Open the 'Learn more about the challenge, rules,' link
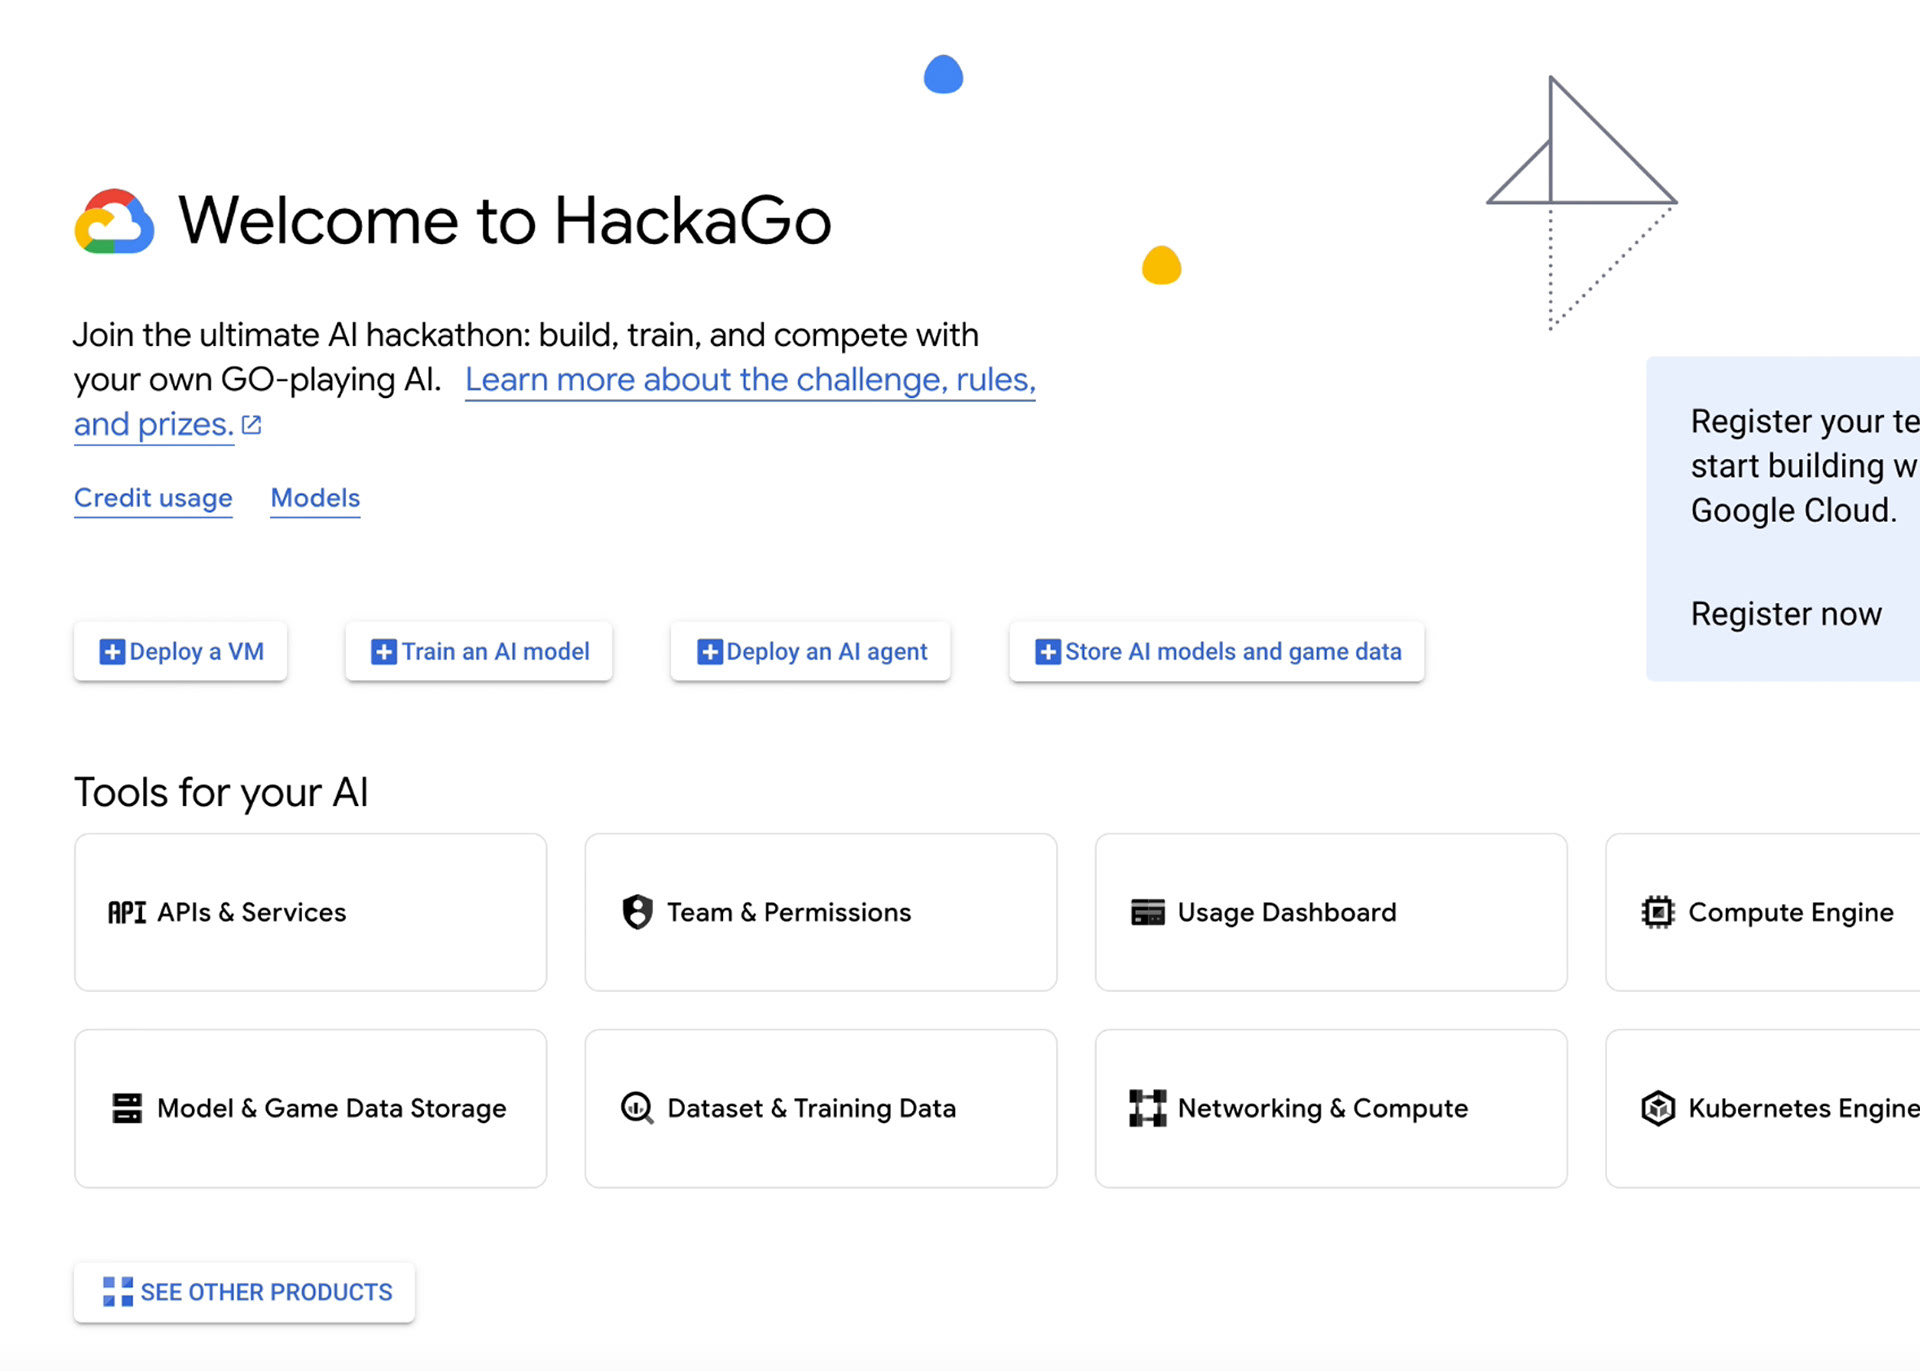This screenshot has height=1371, width=1920. click(750, 380)
